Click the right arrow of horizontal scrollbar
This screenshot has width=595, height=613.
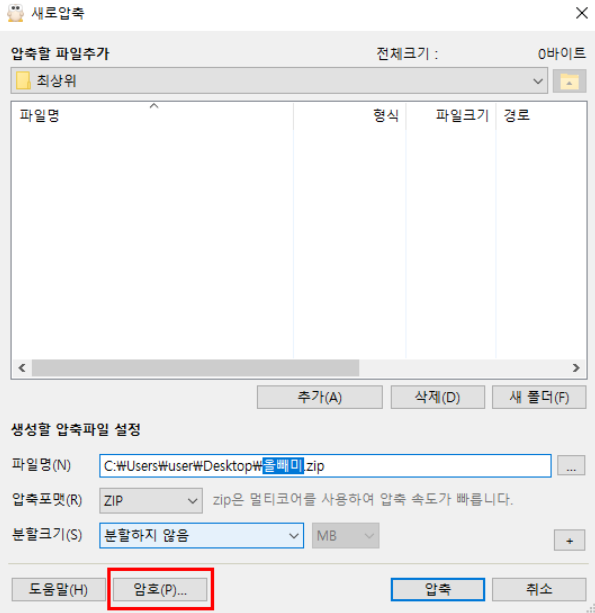pos(576,368)
